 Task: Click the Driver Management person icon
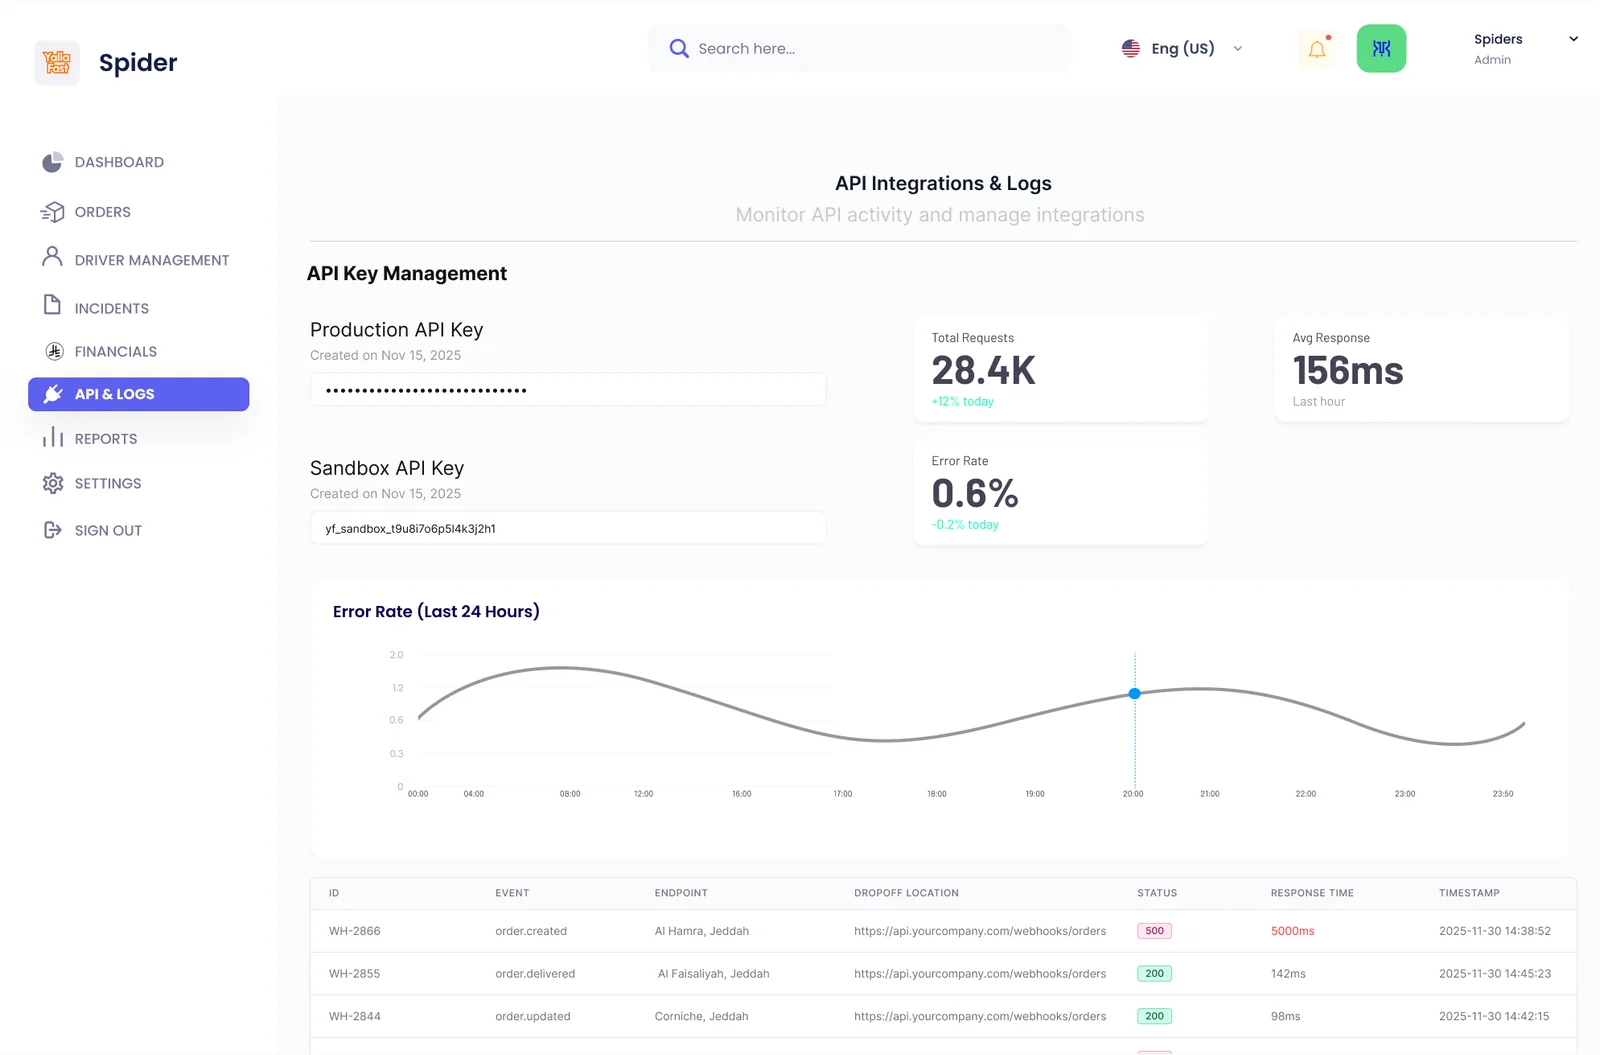pyautogui.click(x=52, y=257)
